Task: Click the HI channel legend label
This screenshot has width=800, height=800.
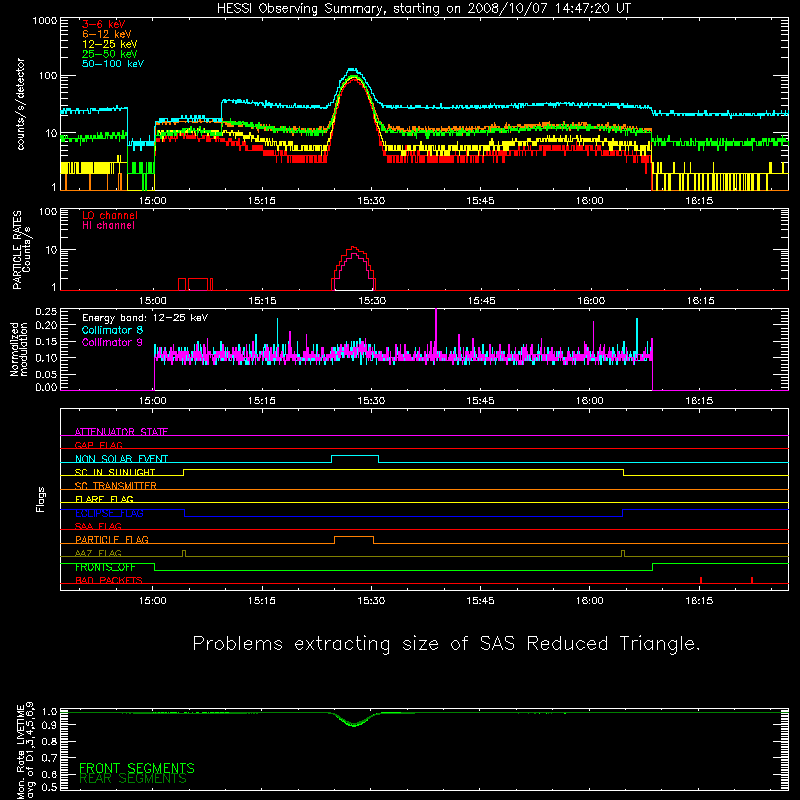Action: tap(108, 226)
